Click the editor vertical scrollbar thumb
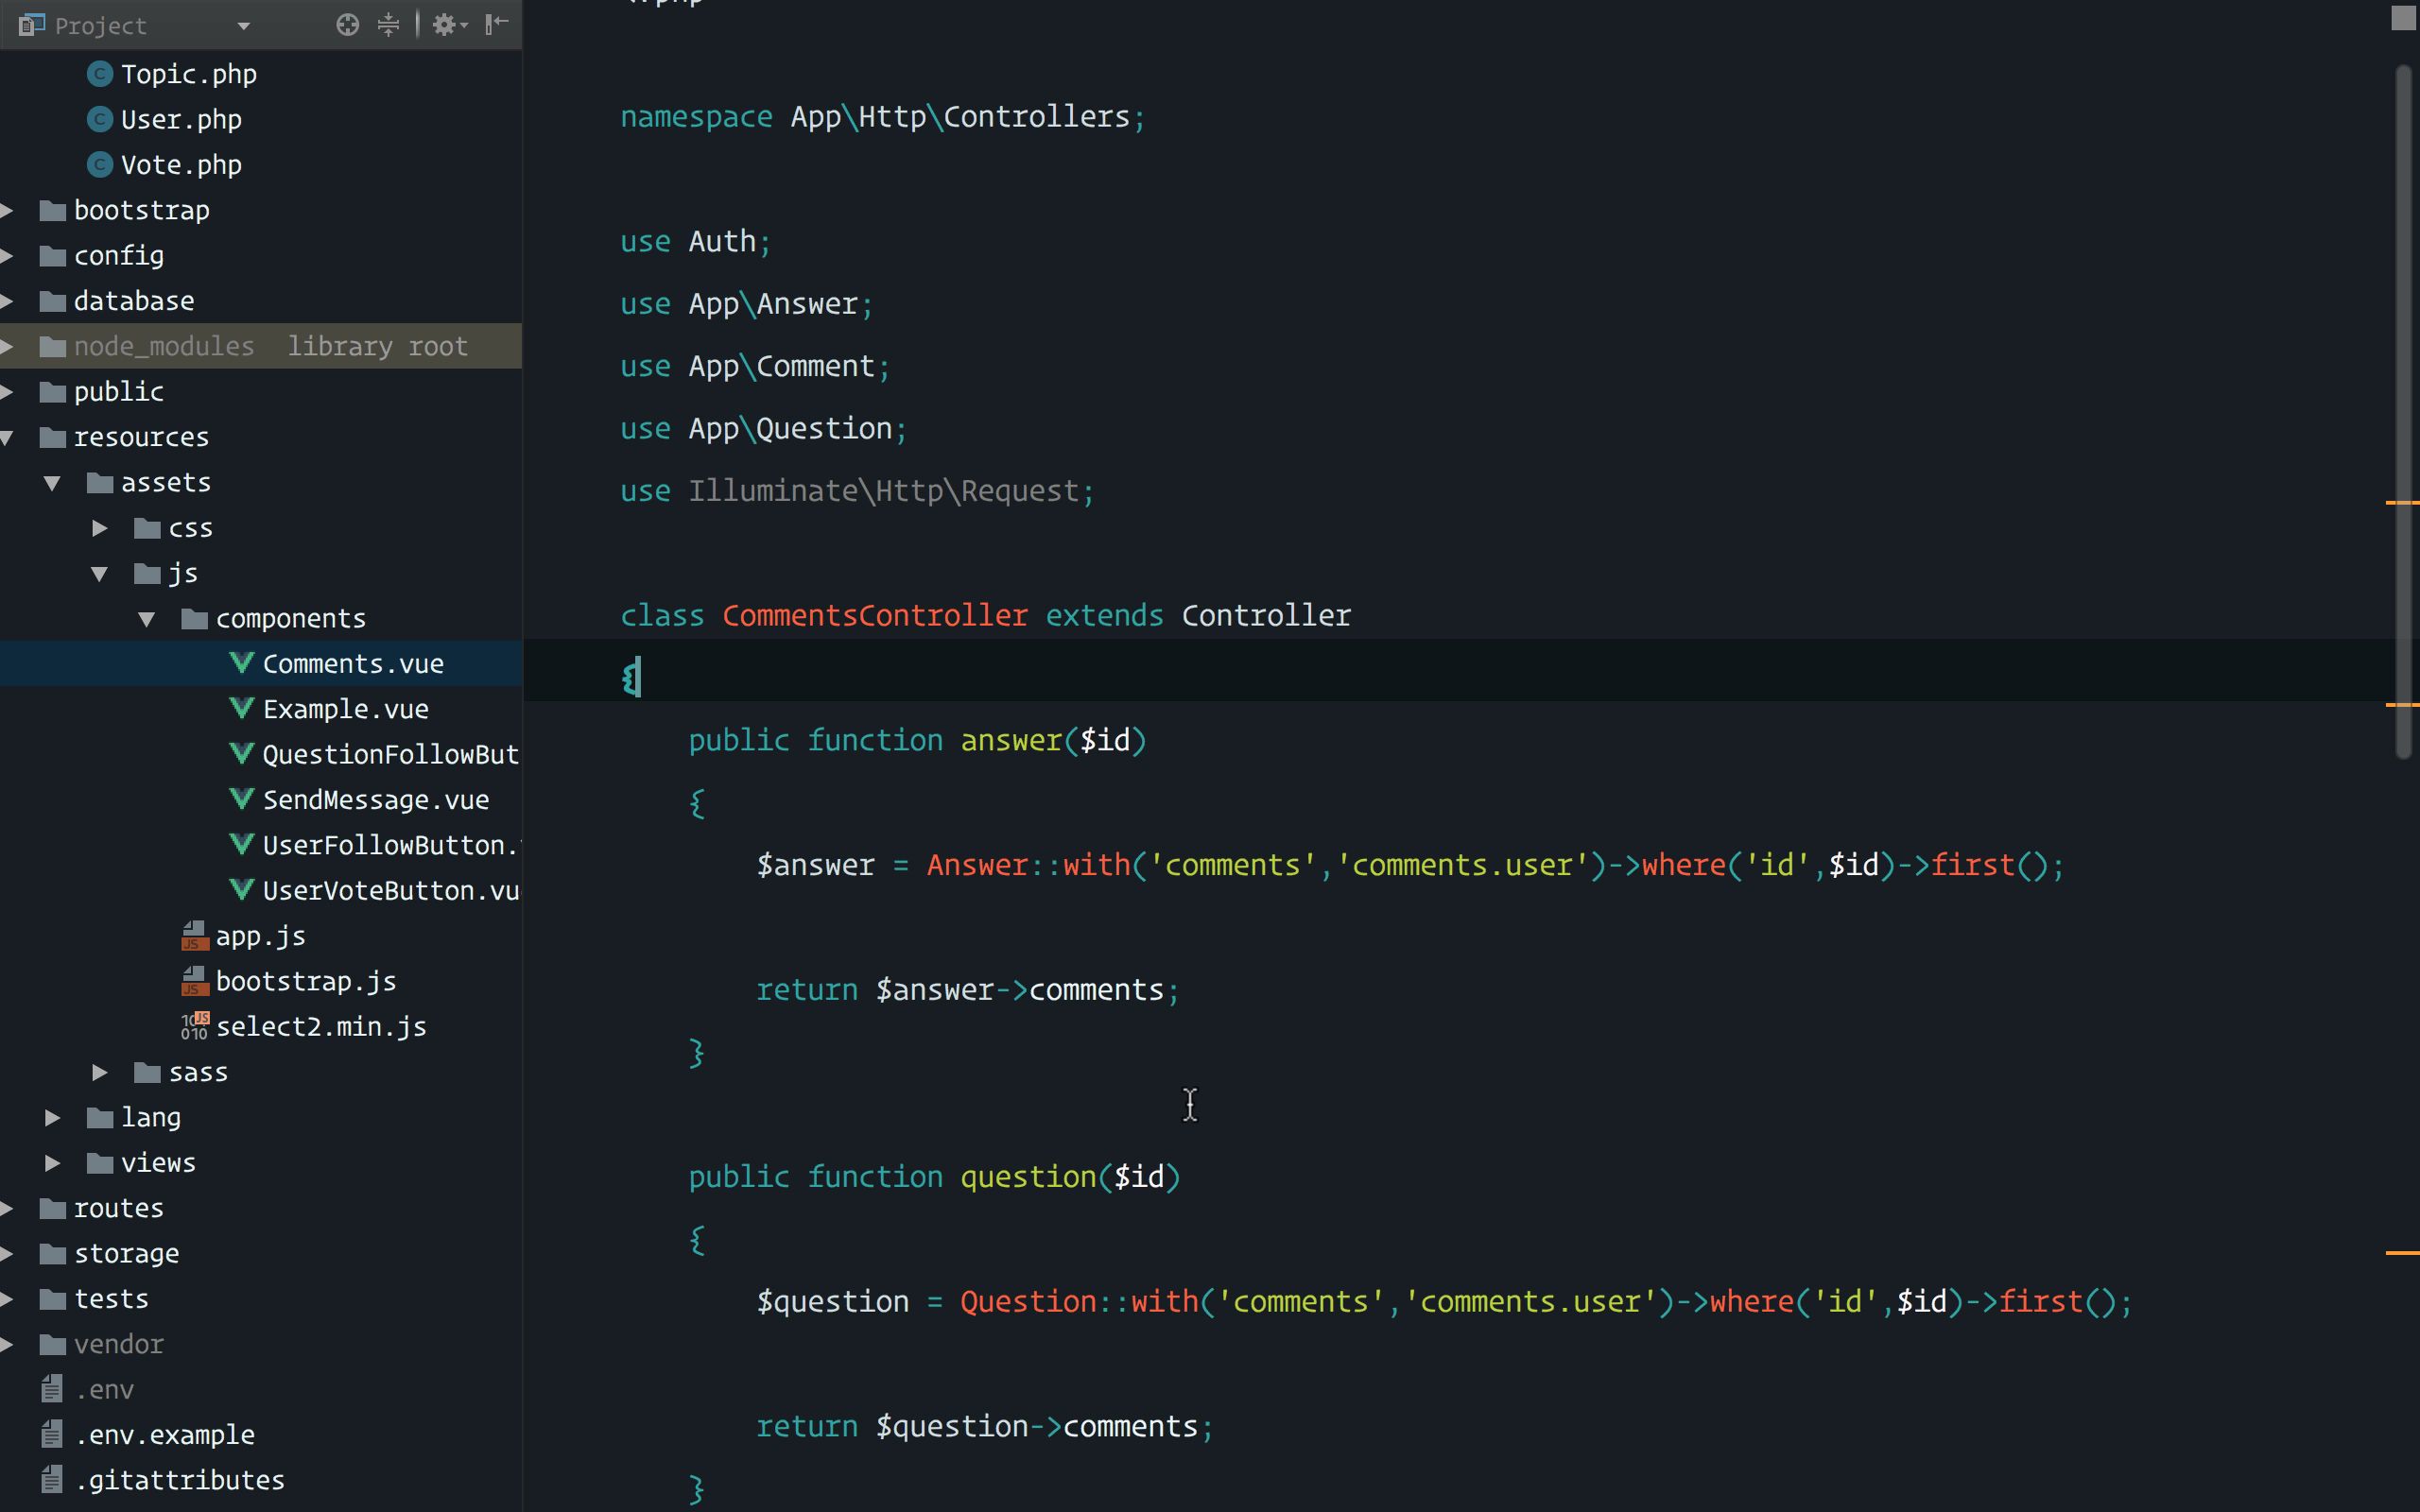This screenshot has width=2420, height=1512. pyautogui.click(x=2404, y=410)
